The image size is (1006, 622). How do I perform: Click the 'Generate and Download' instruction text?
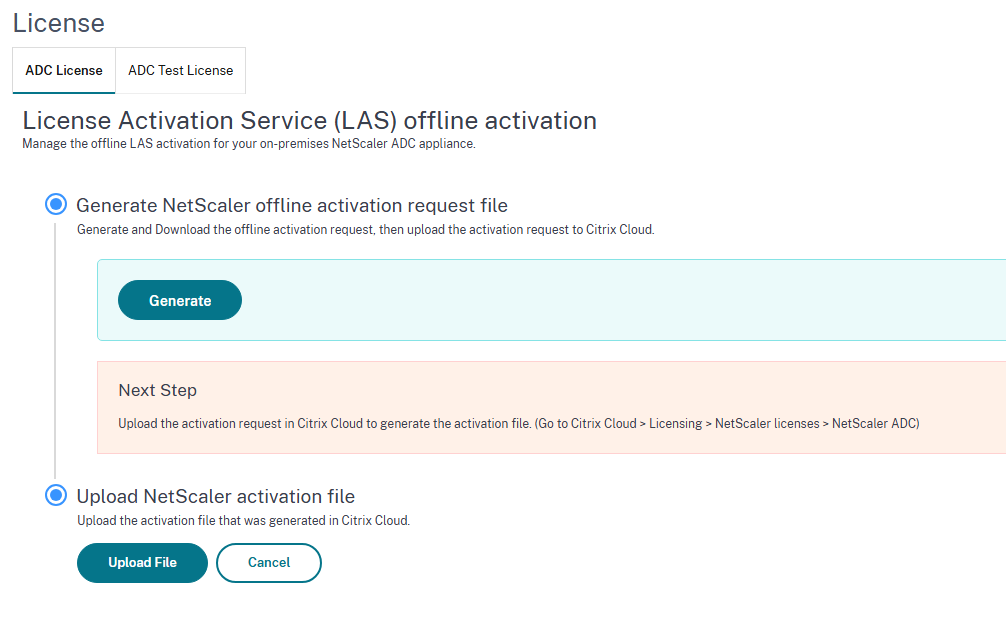coord(365,230)
